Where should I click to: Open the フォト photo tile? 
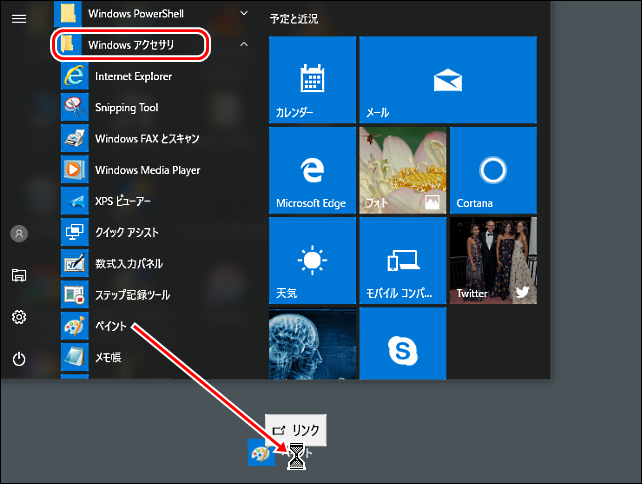pyautogui.click(x=403, y=170)
